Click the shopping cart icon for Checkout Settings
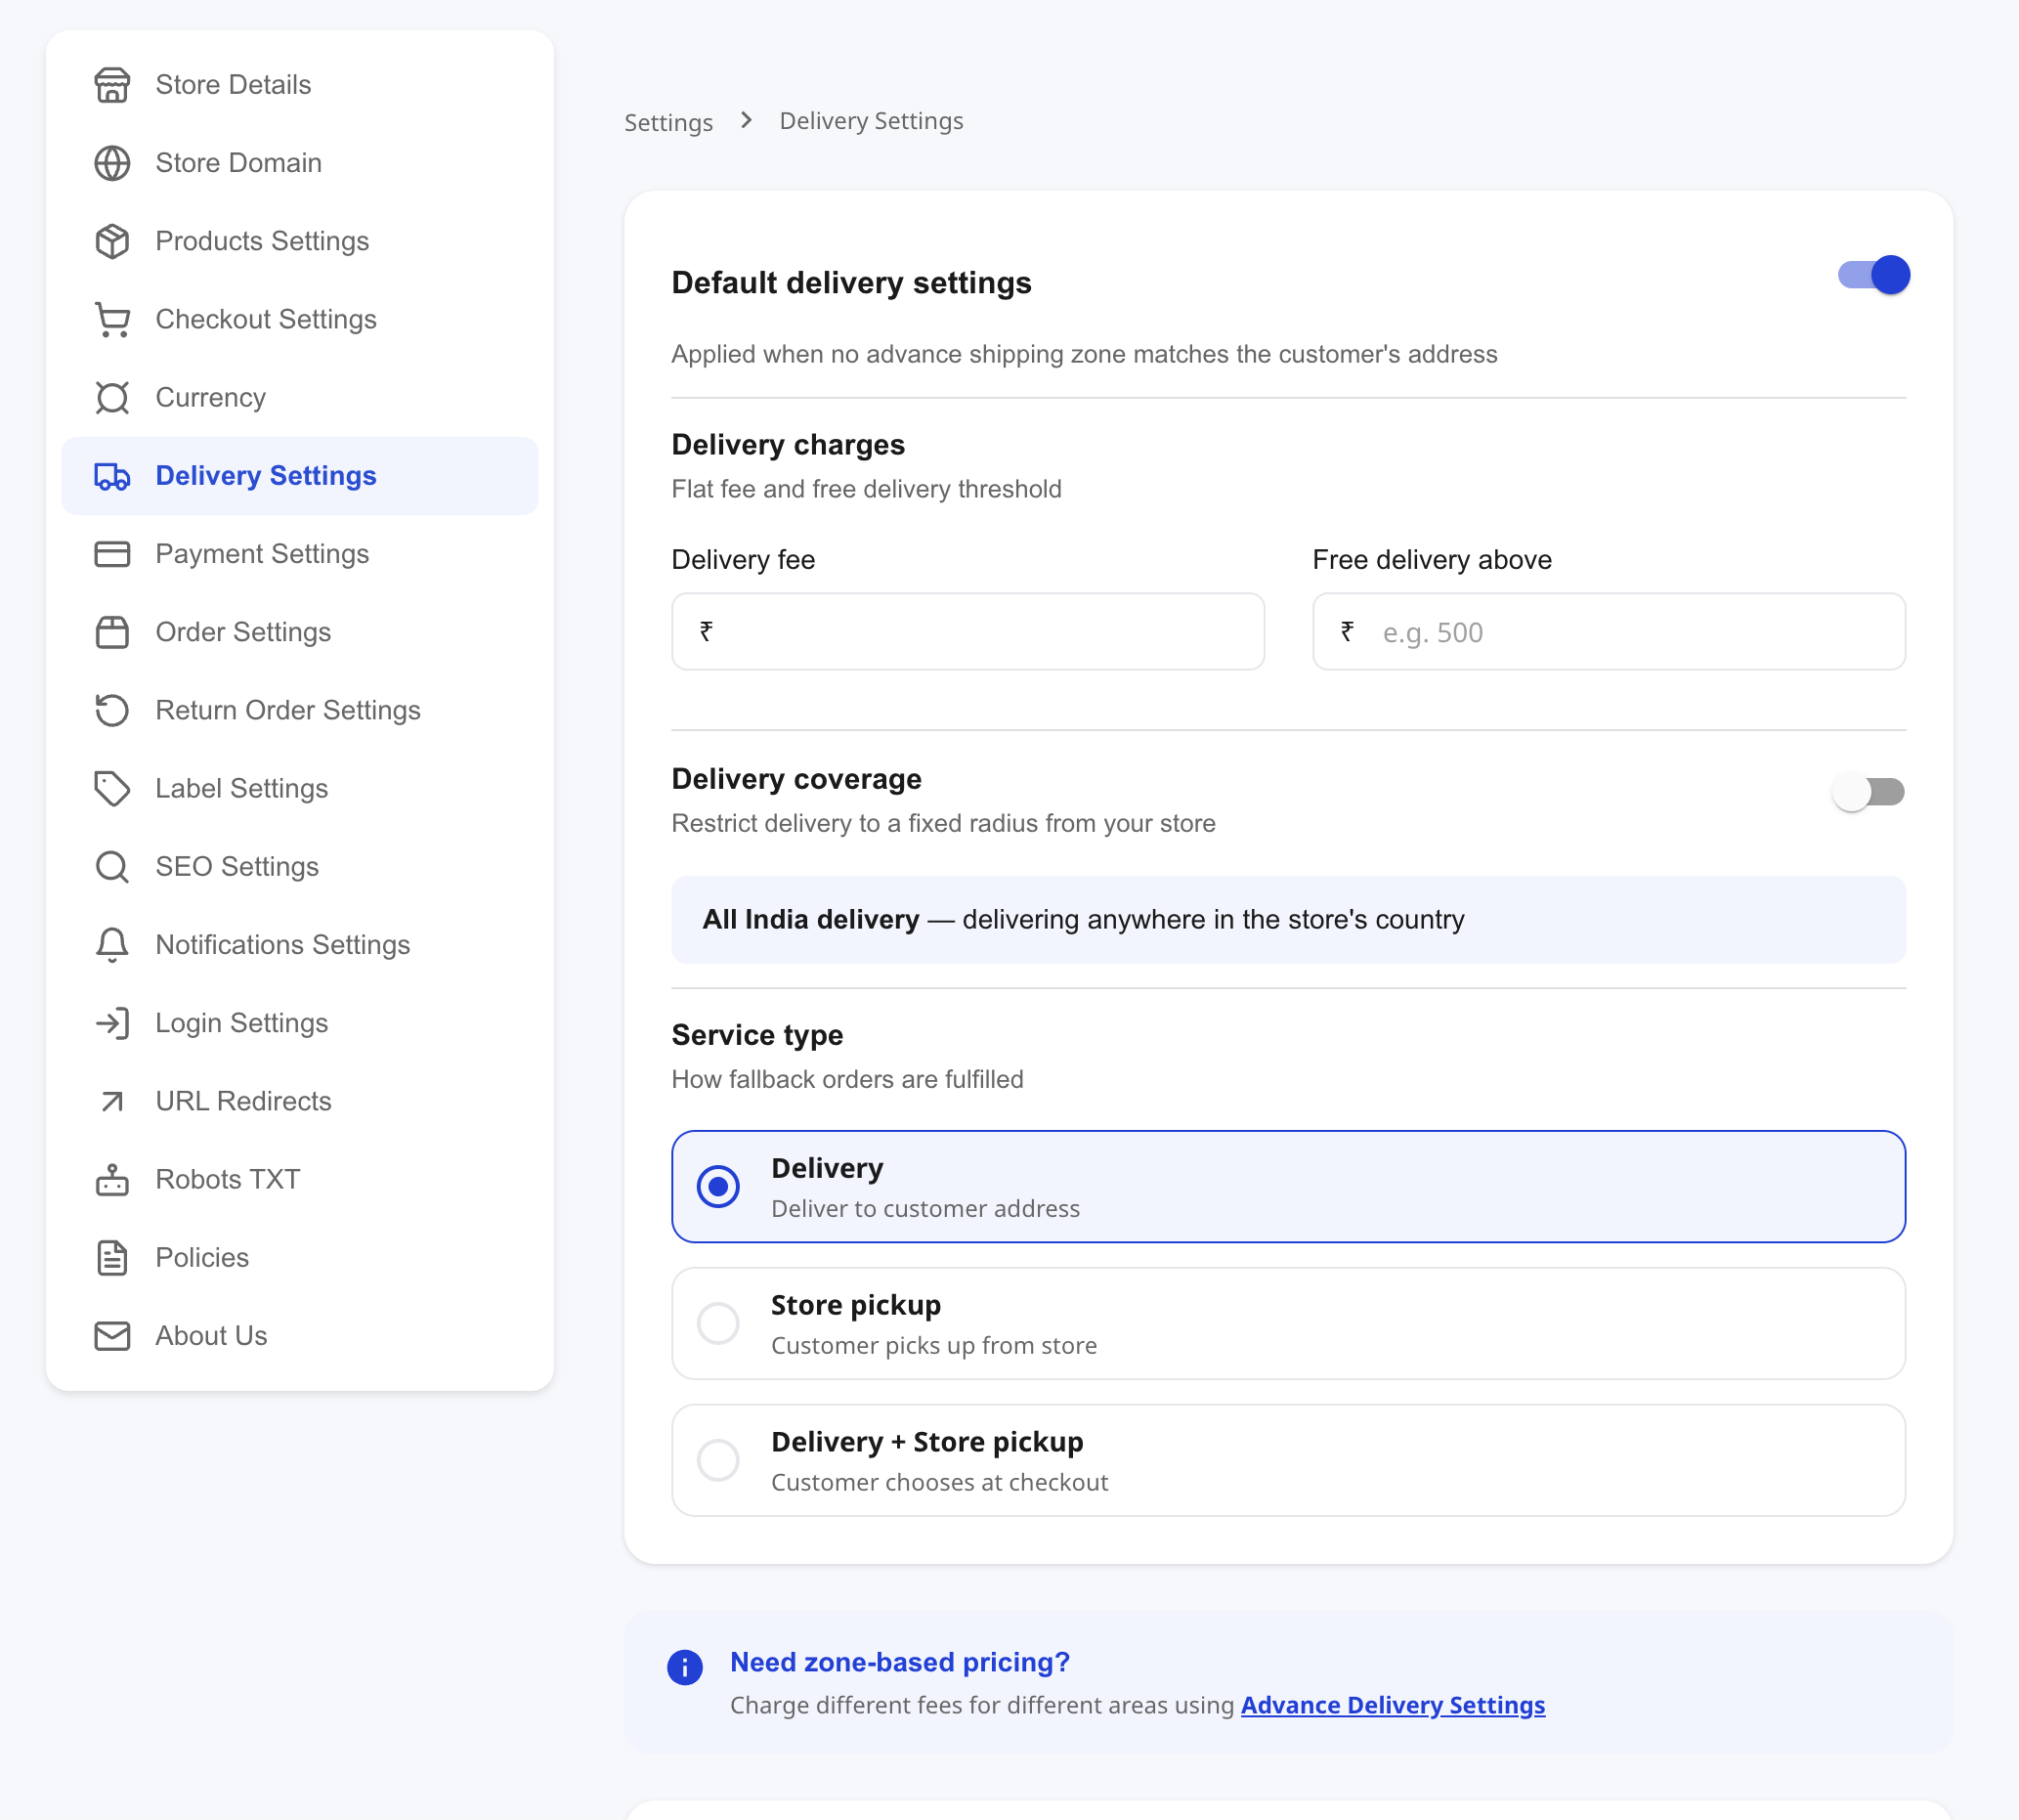 pos(112,319)
